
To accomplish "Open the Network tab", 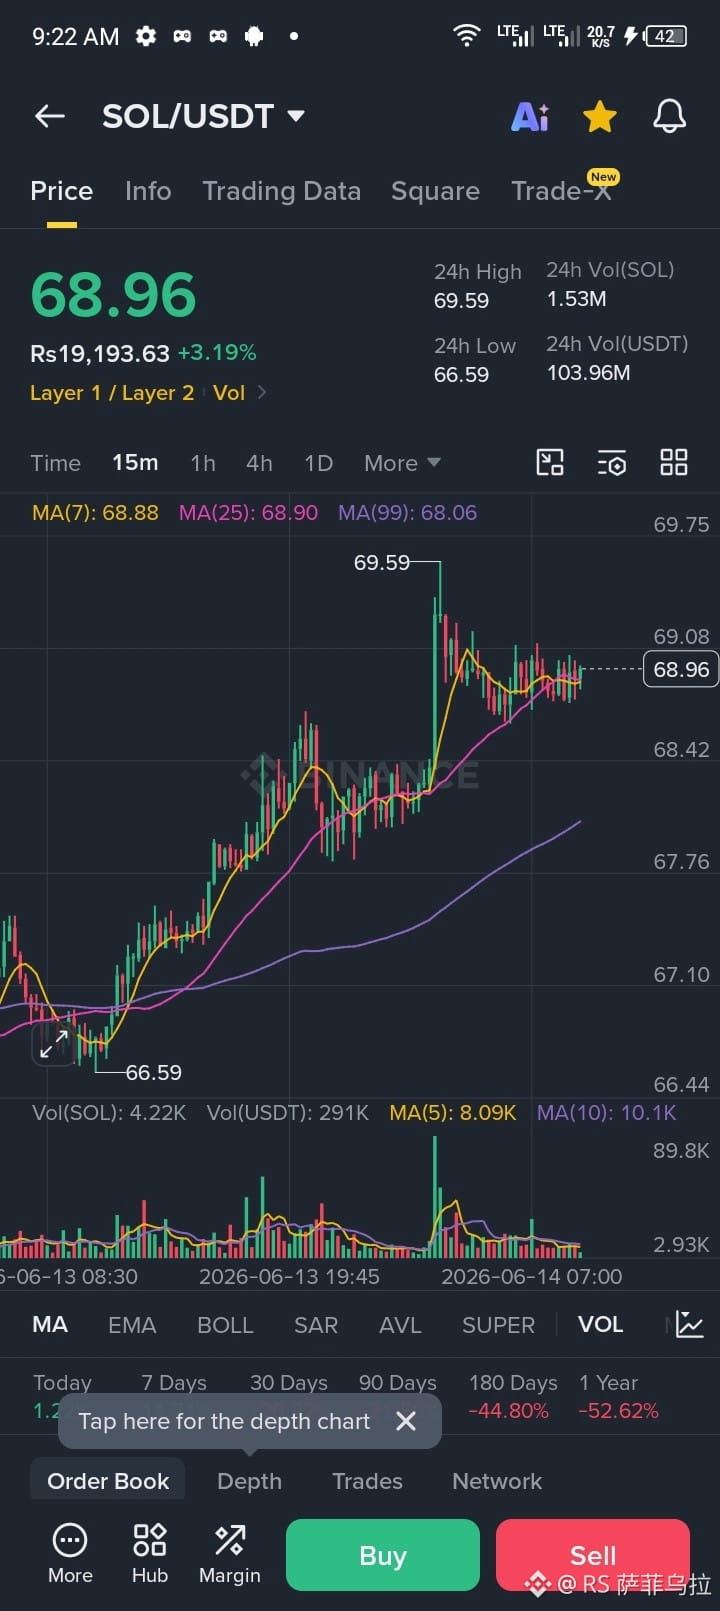I will coord(497,1481).
